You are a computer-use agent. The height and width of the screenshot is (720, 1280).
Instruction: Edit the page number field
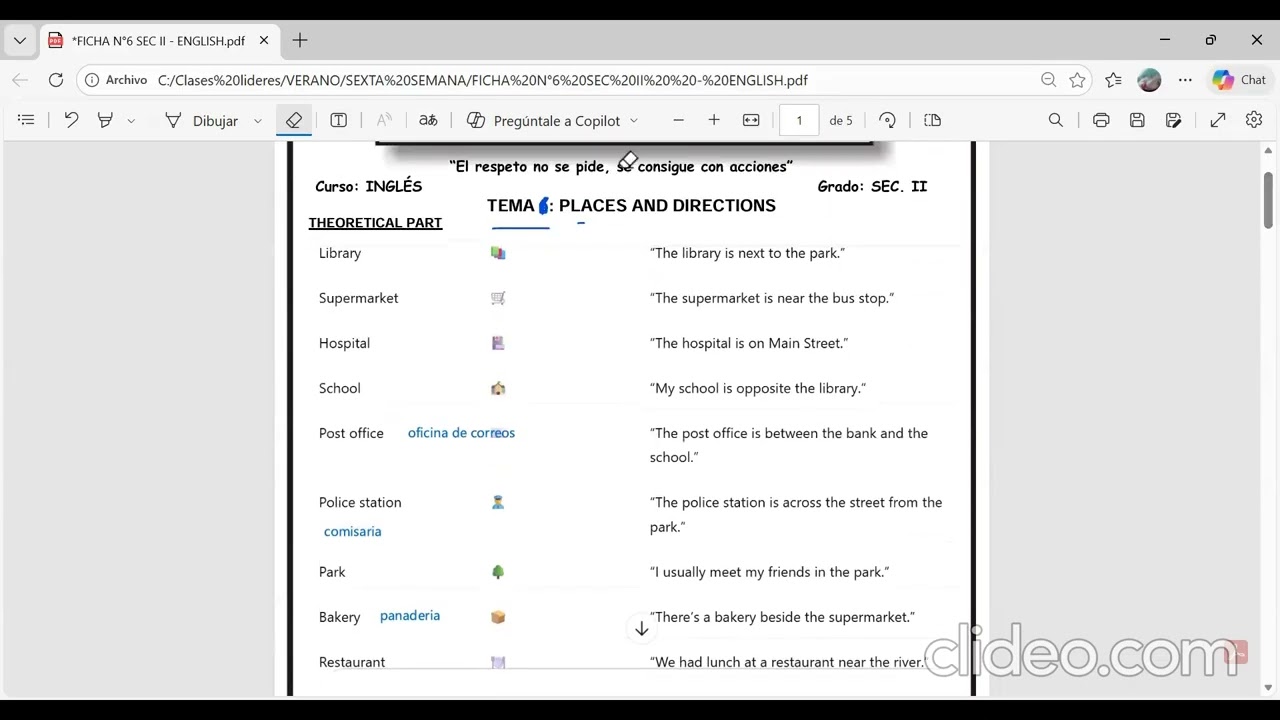[799, 120]
